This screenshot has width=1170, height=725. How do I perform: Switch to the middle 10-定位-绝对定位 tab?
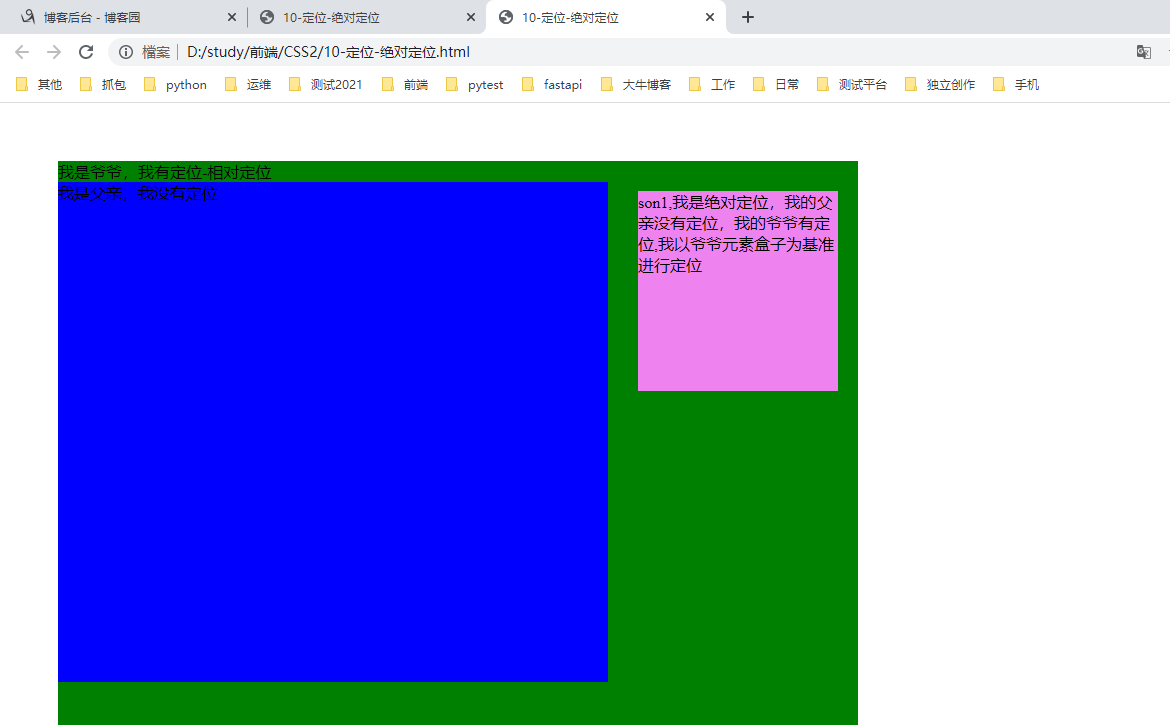coord(366,17)
